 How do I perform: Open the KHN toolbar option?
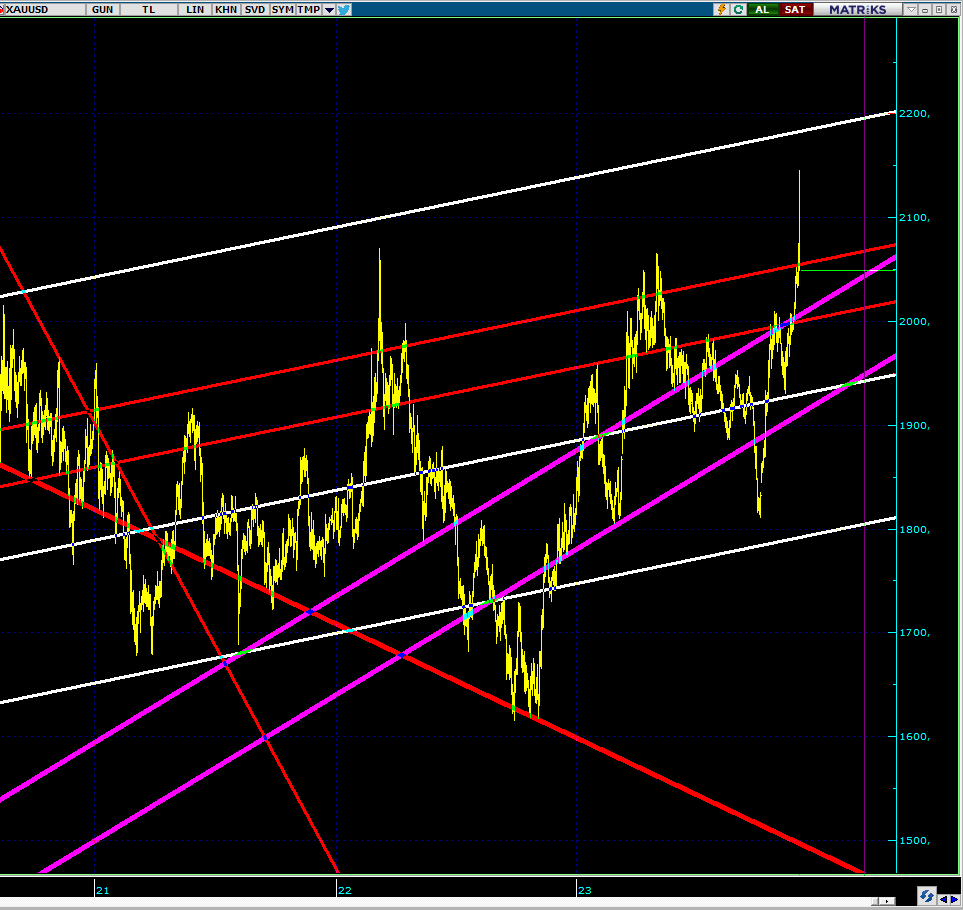[x=226, y=9]
